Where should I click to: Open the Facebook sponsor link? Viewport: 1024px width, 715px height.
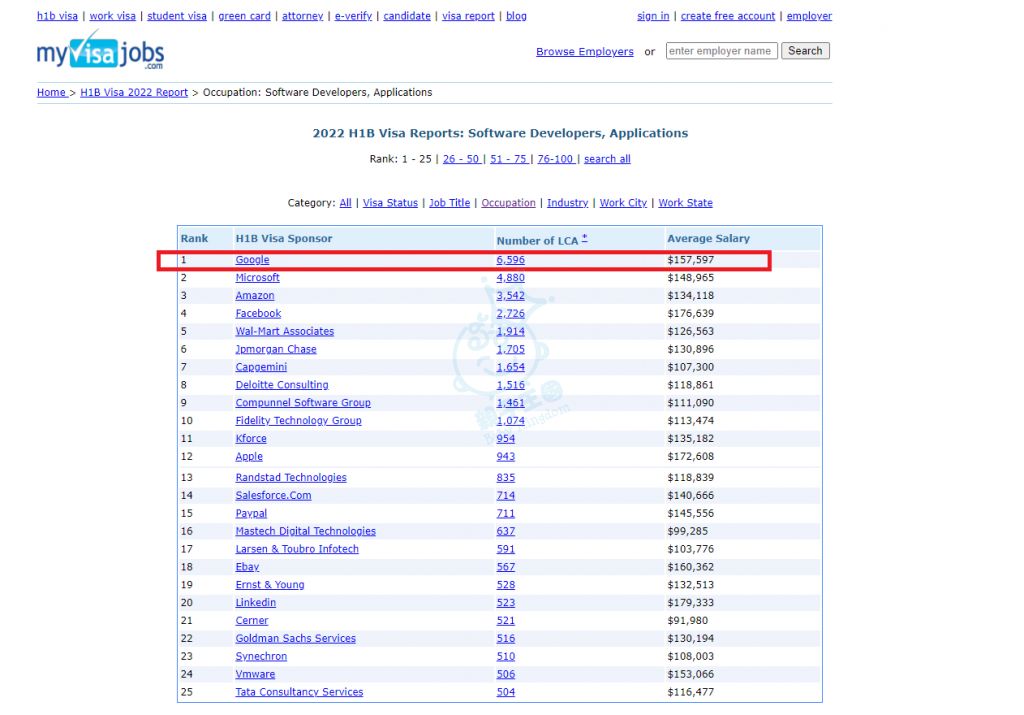tap(258, 313)
